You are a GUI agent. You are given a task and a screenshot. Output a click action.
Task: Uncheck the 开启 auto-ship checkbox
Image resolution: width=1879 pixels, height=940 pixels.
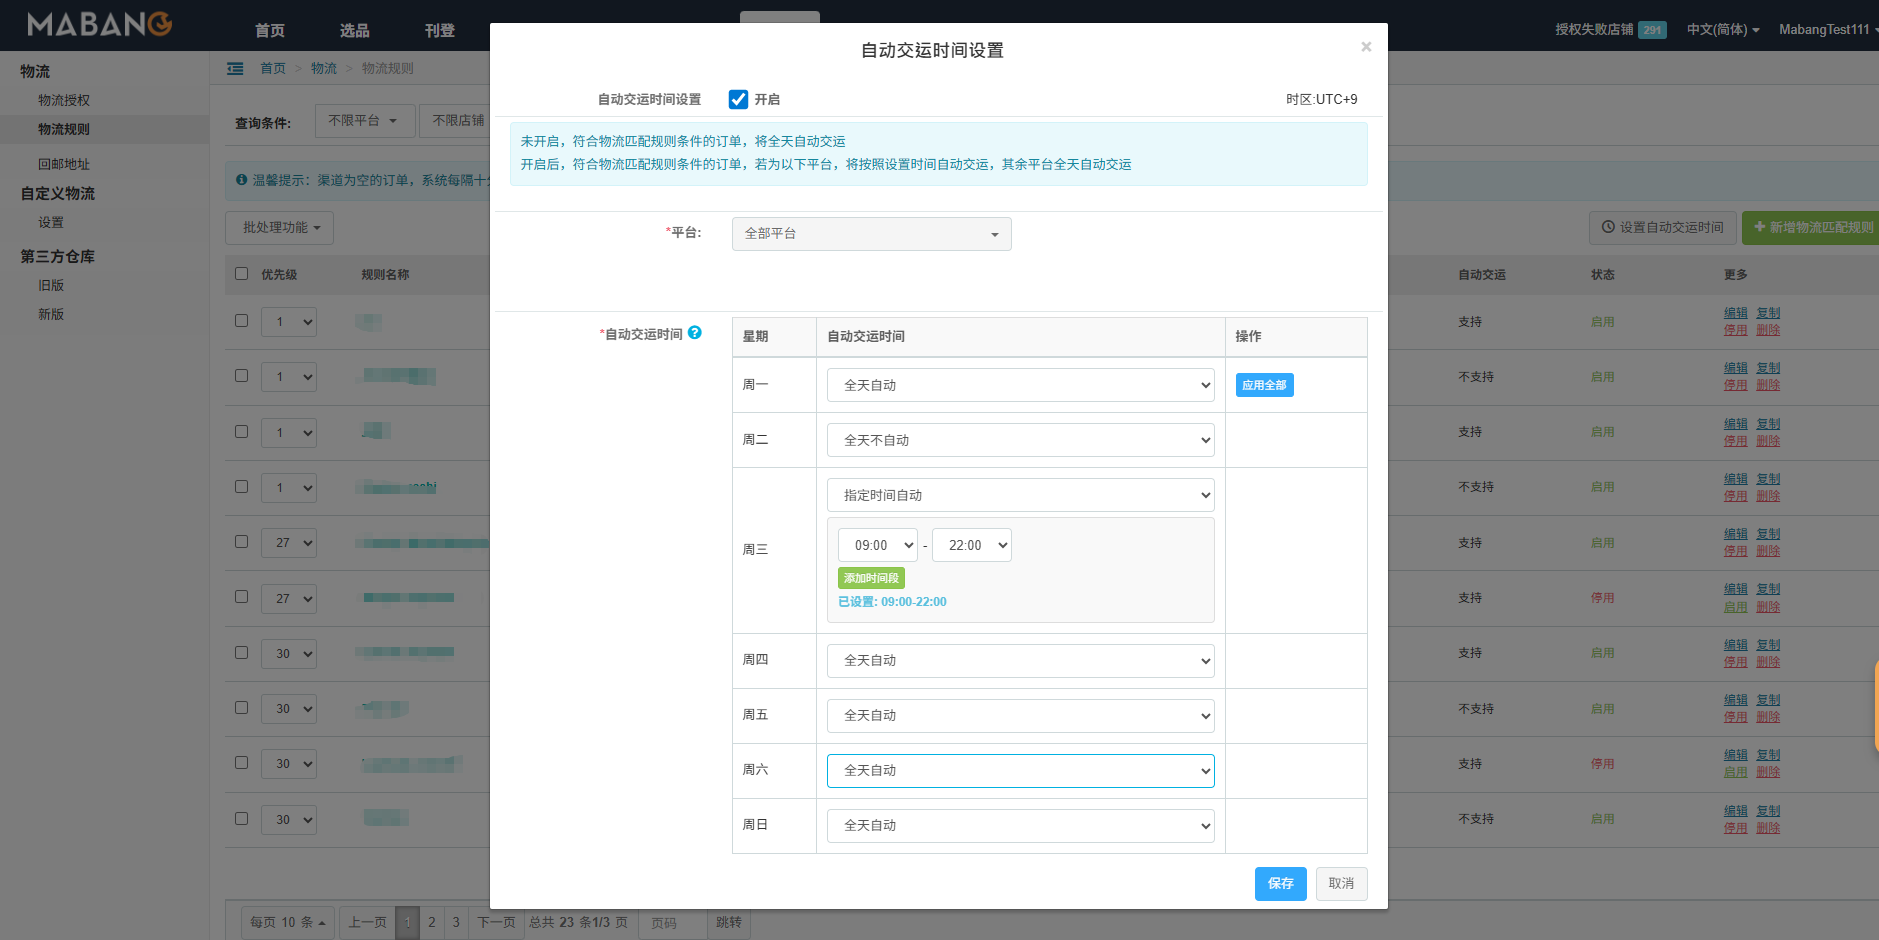(x=738, y=99)
